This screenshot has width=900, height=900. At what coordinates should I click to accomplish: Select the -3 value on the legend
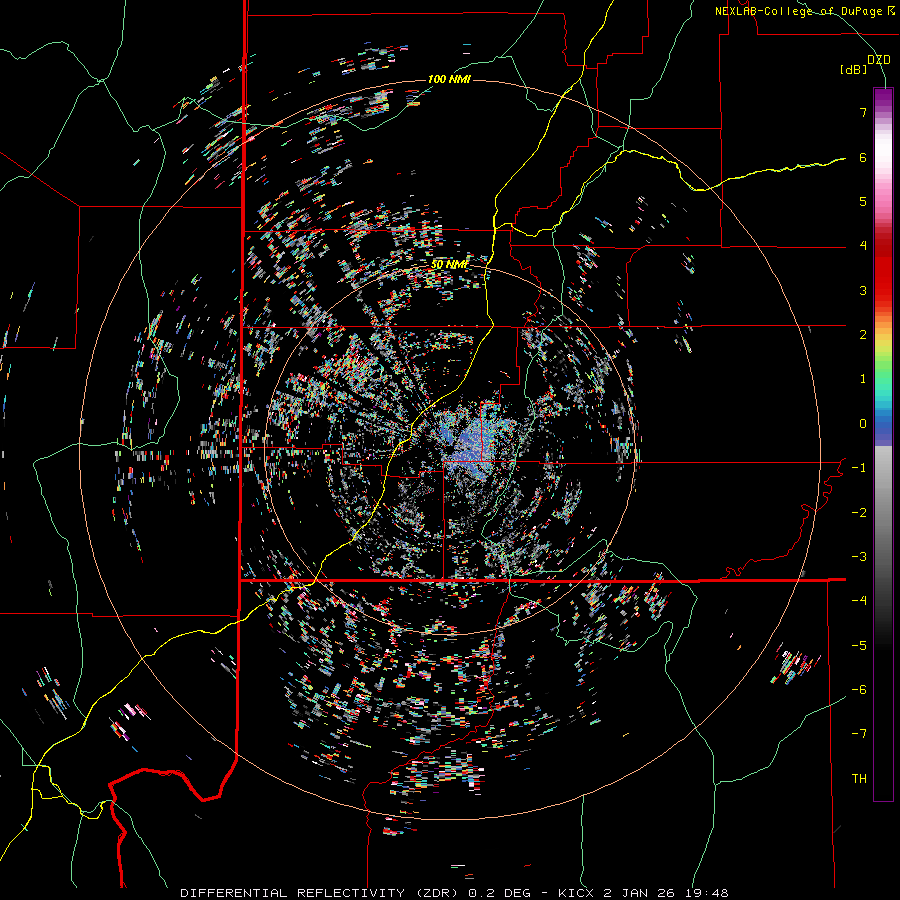coord(859,557)
